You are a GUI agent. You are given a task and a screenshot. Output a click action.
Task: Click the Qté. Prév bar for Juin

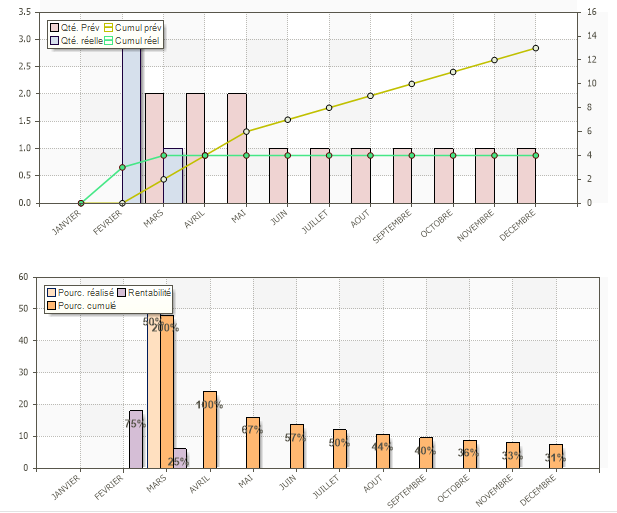278,175
